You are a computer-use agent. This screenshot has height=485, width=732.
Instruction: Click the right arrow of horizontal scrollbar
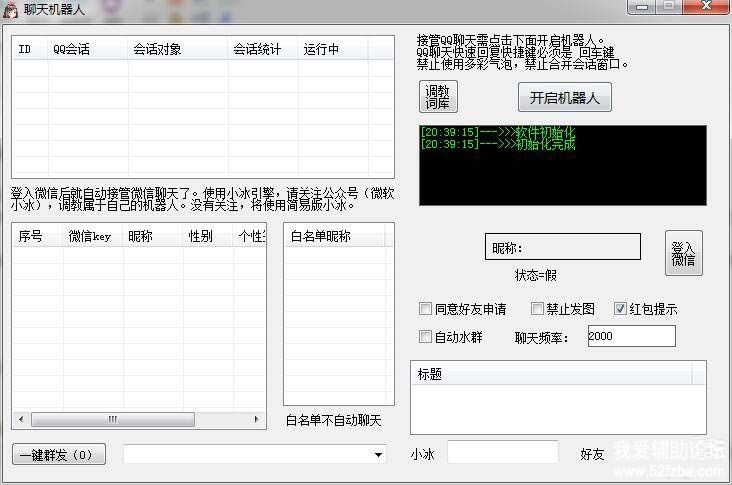tap(260, 420)
